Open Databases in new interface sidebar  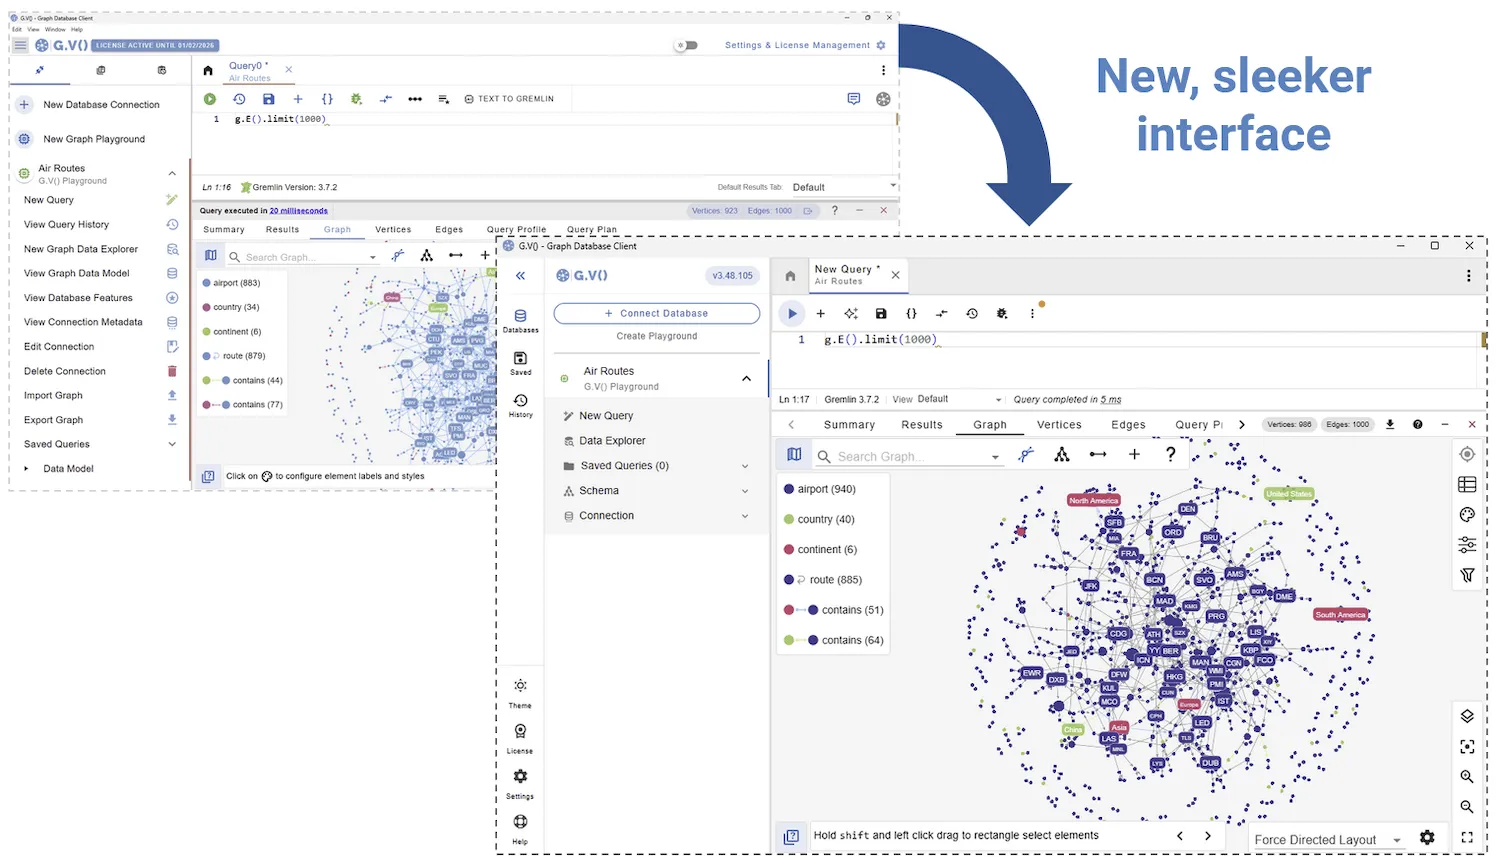tap(520, 321)
